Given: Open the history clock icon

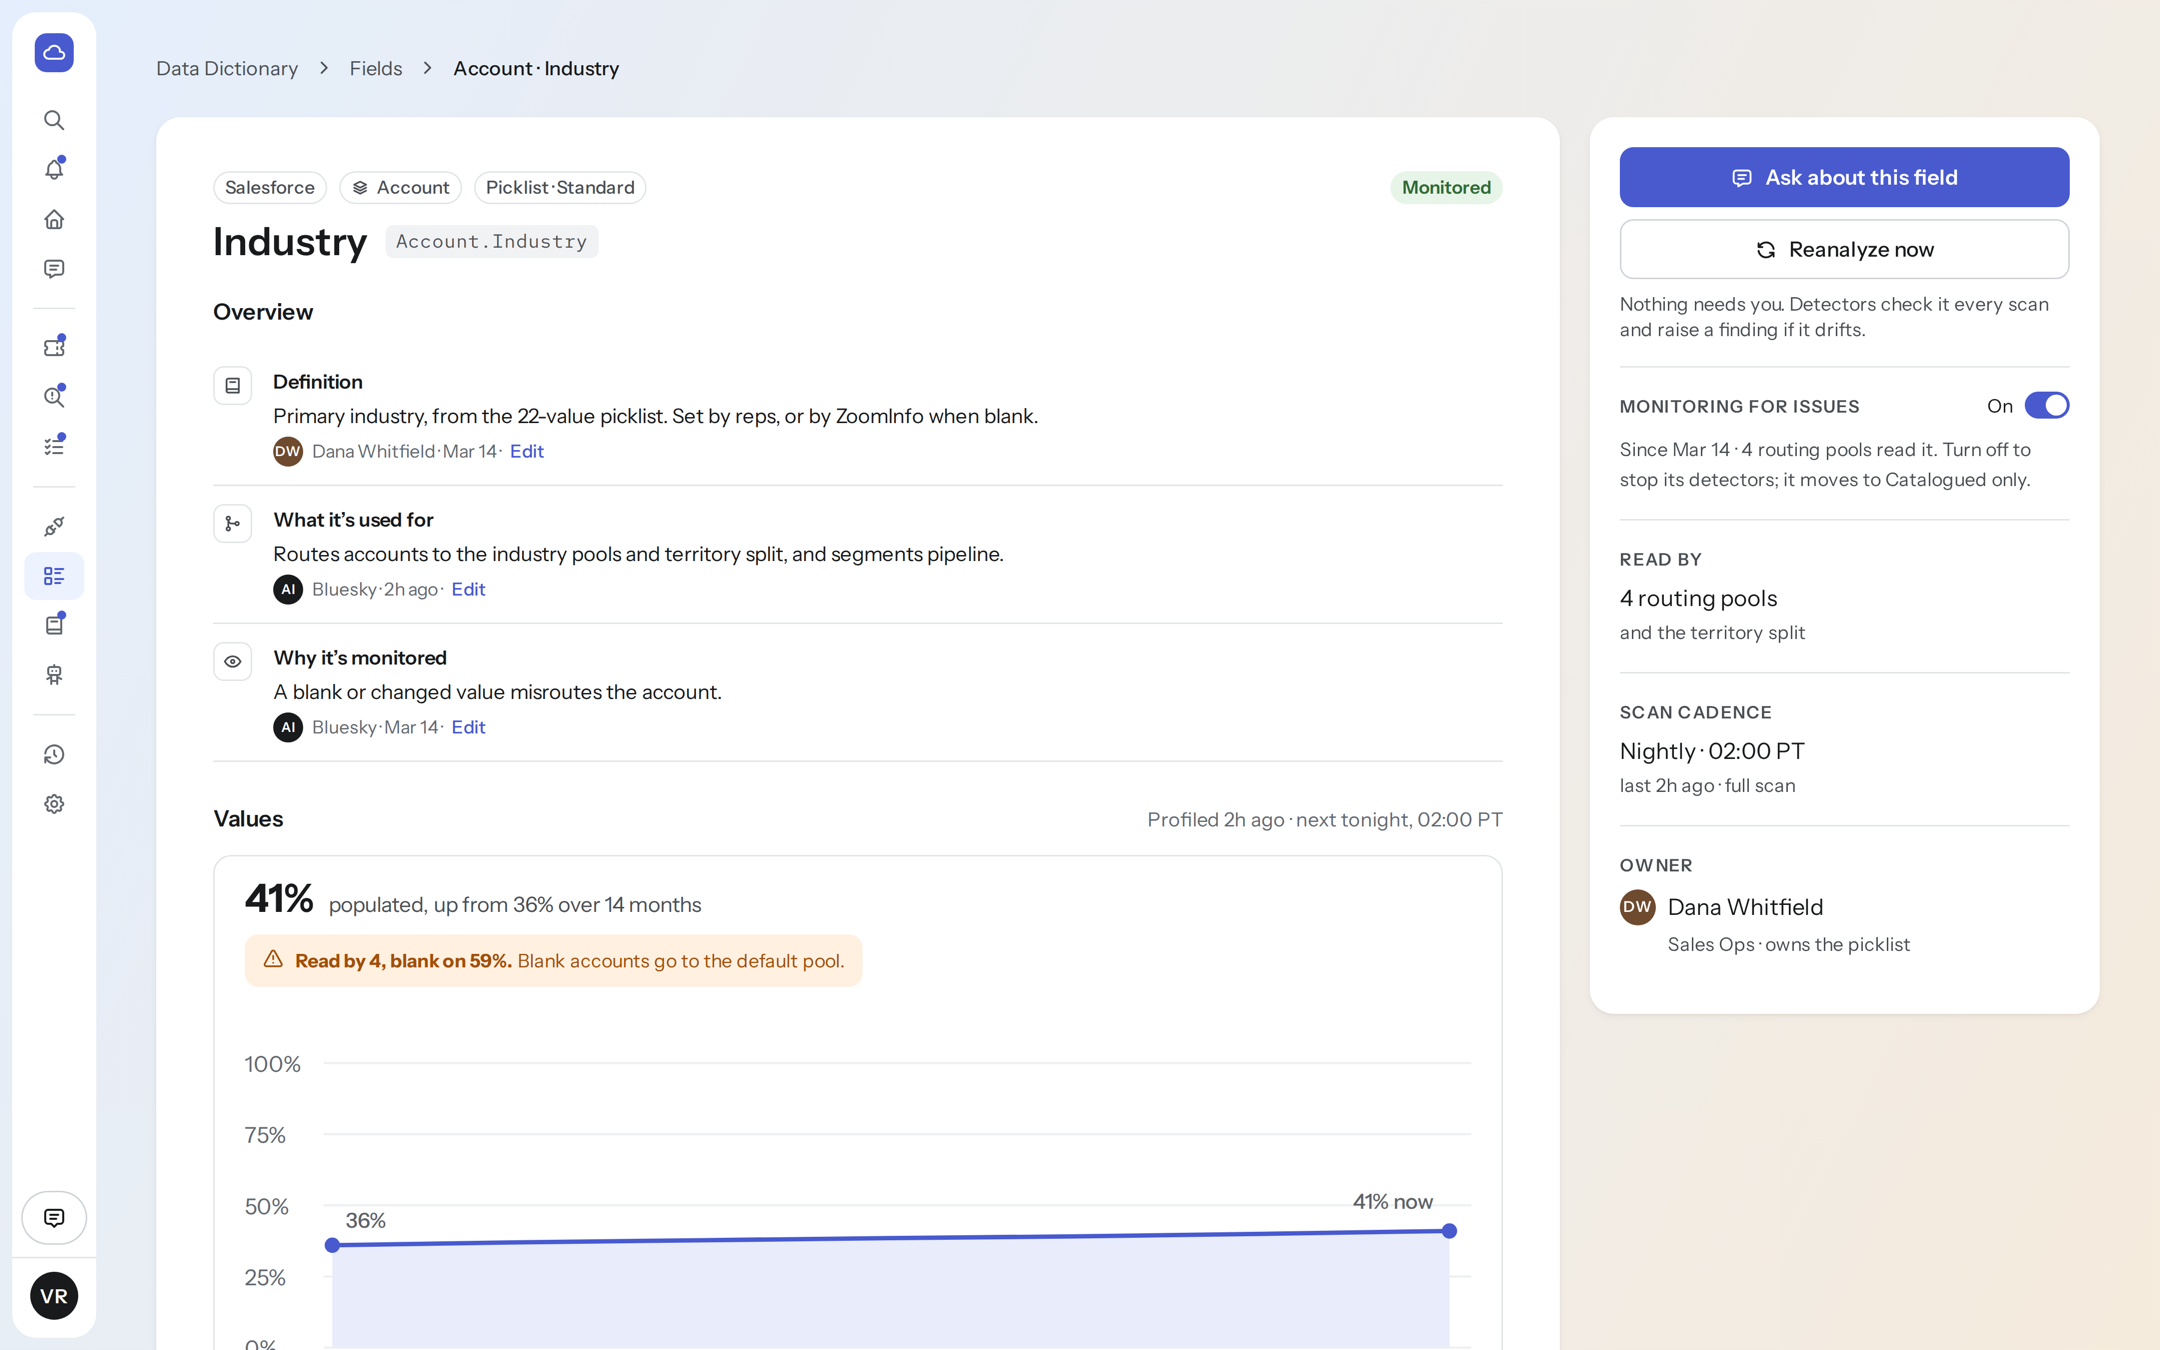Looking at the screenshot, I should tap(54, 755).
